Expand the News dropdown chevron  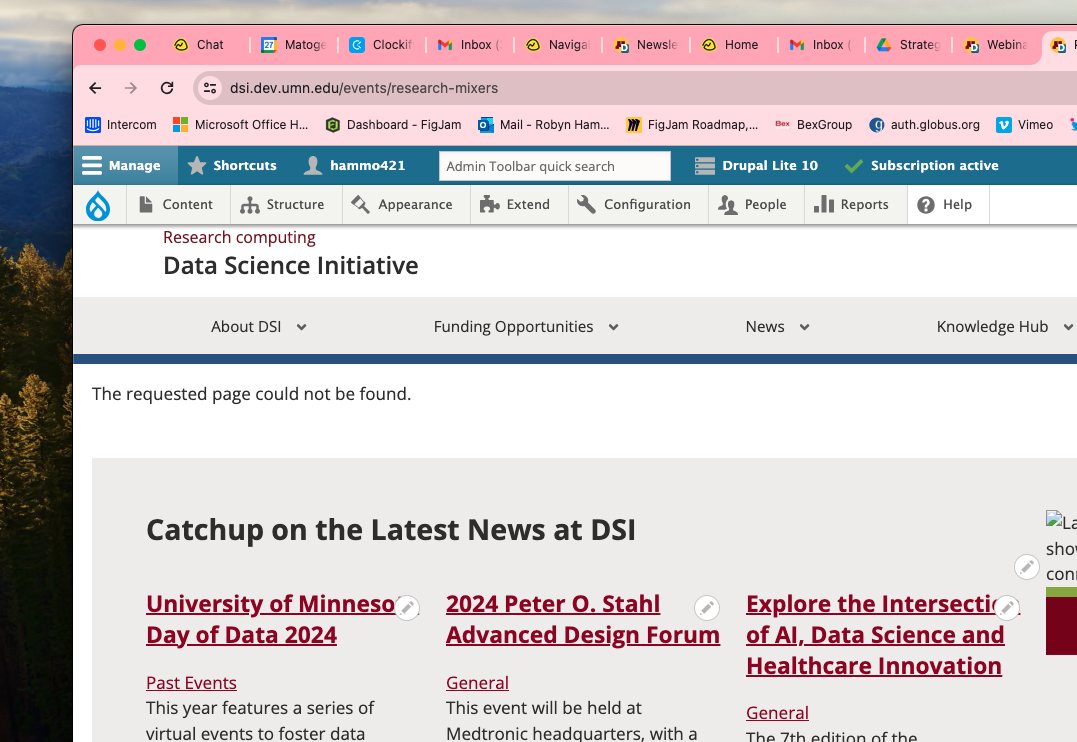pyautogui.click(x=804, y=327)
